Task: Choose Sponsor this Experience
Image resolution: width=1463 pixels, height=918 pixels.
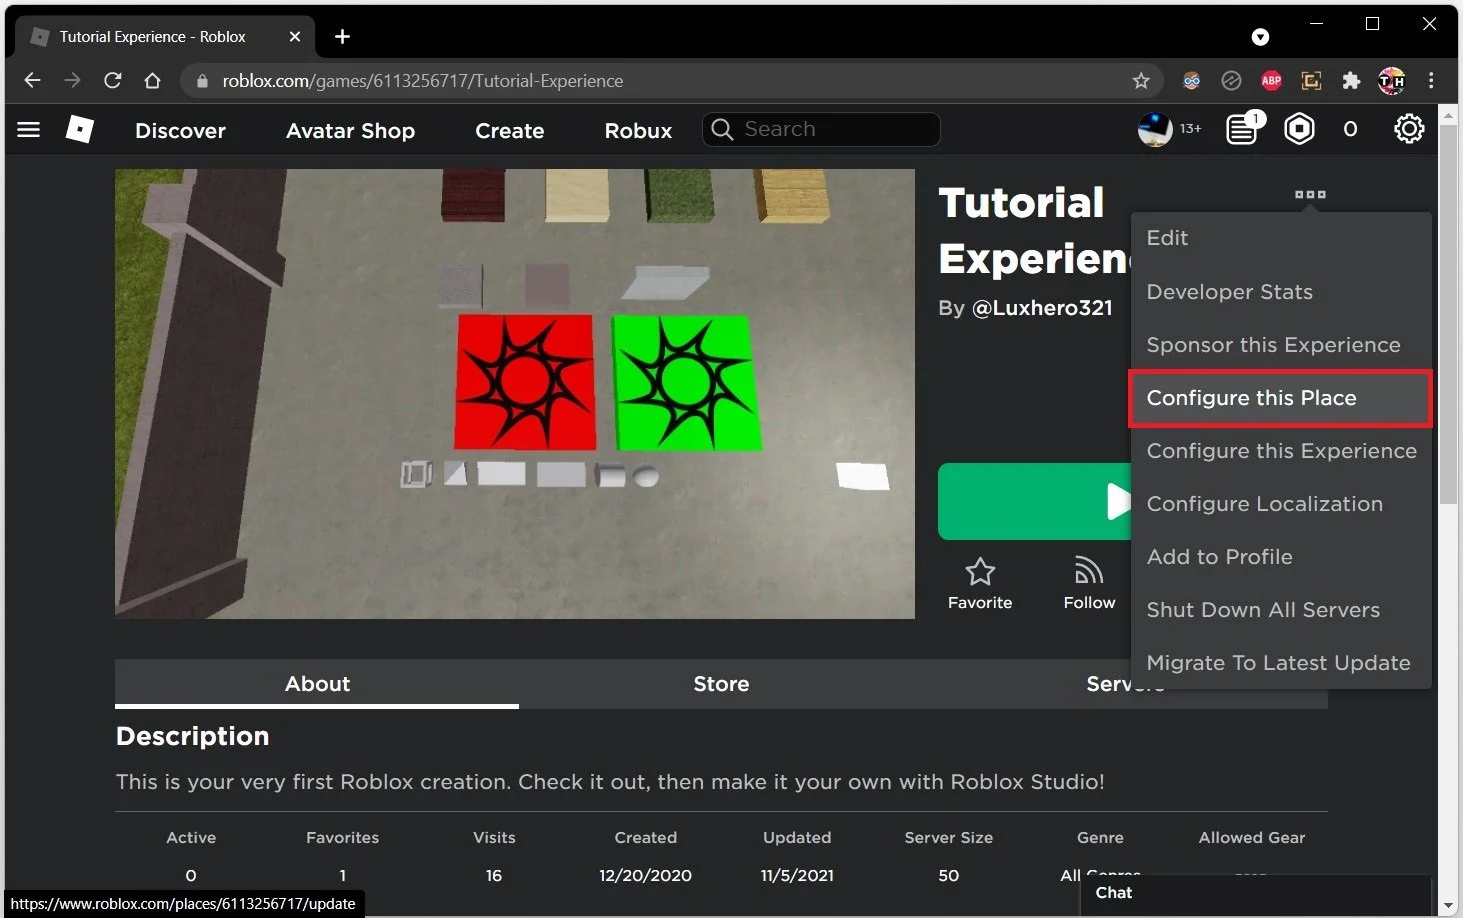Action: point(1281,345)
